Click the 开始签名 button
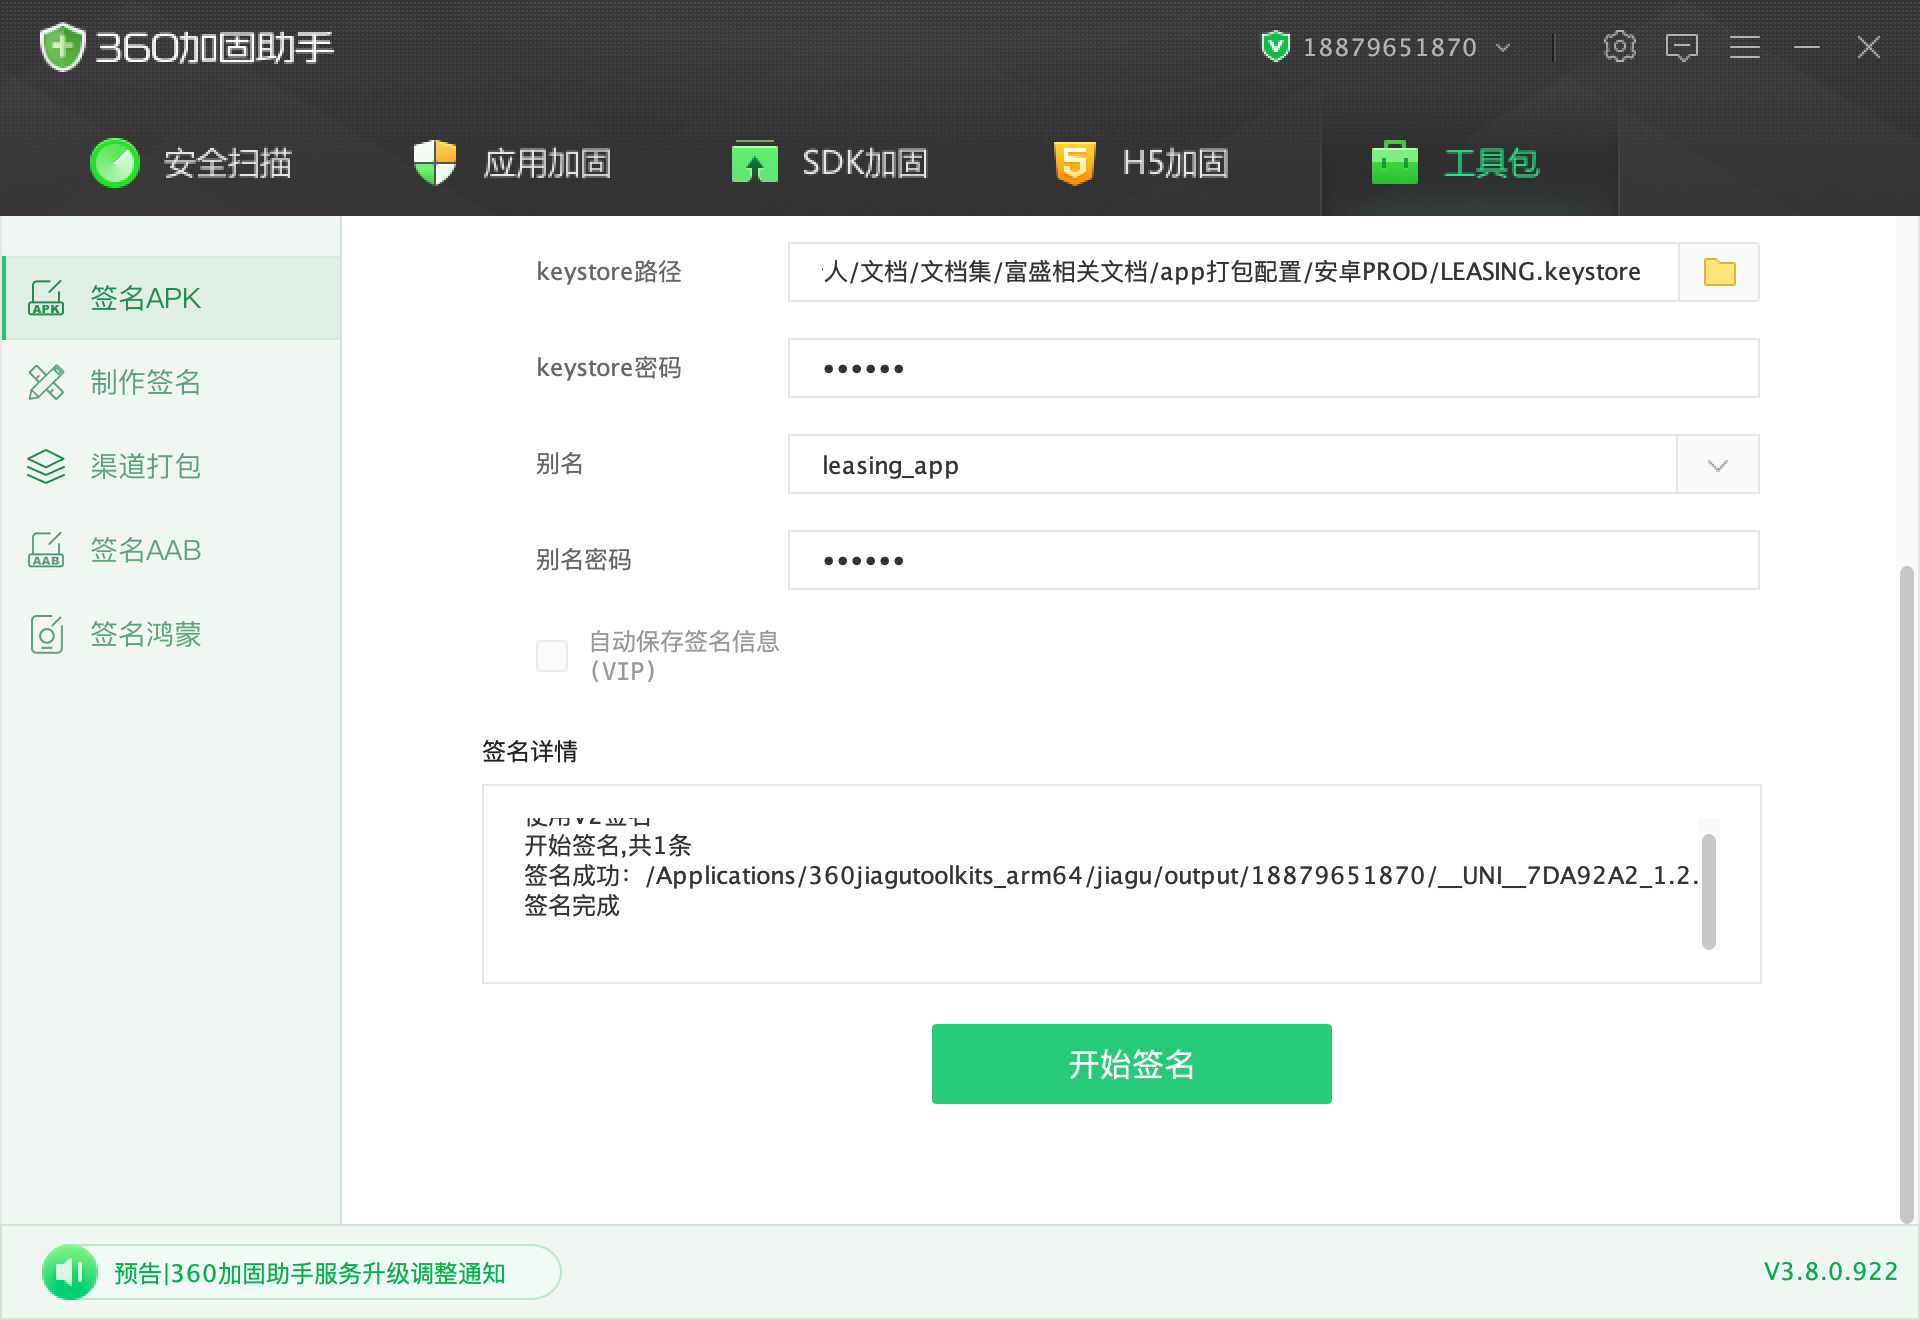 click(x=1130, y=1063)
